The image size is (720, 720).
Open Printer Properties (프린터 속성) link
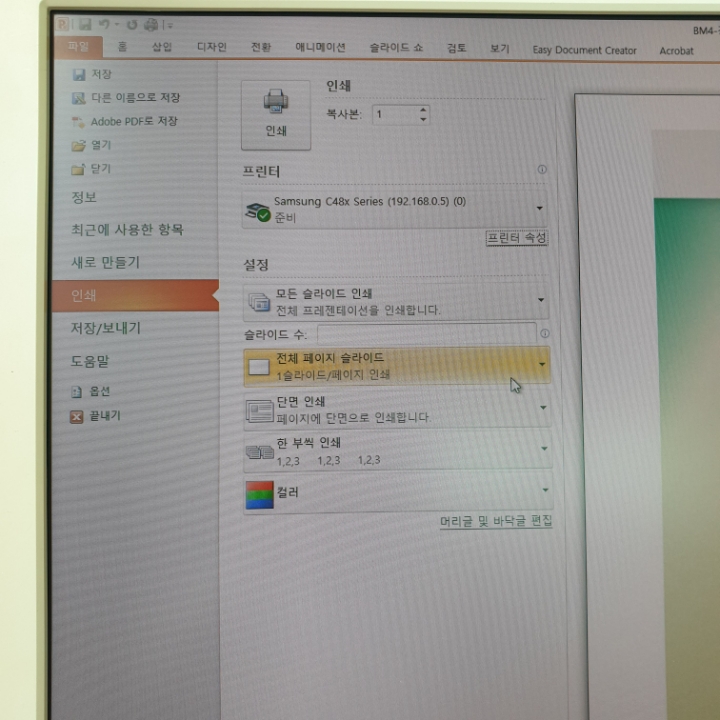click(517, 238)
